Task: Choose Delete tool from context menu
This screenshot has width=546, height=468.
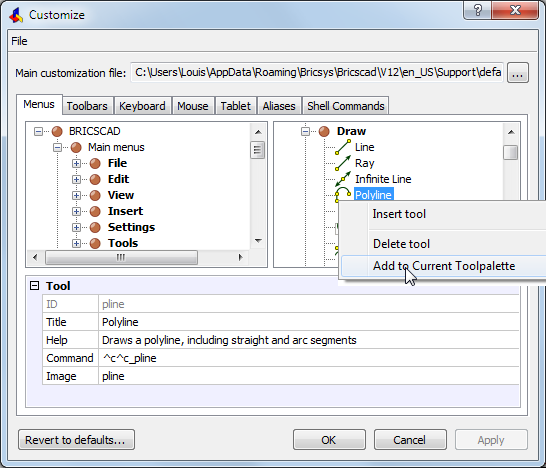Action: 401,244
